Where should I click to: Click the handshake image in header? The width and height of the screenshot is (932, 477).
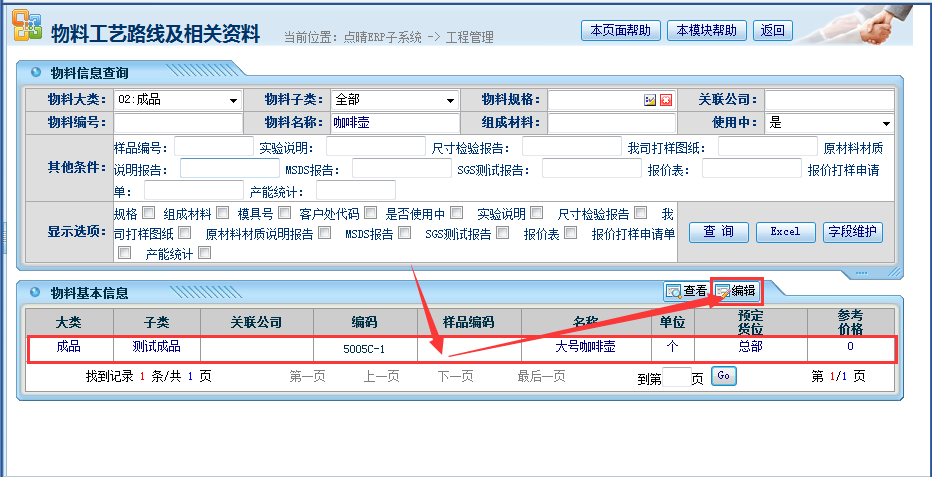click(x=868, y=24)
